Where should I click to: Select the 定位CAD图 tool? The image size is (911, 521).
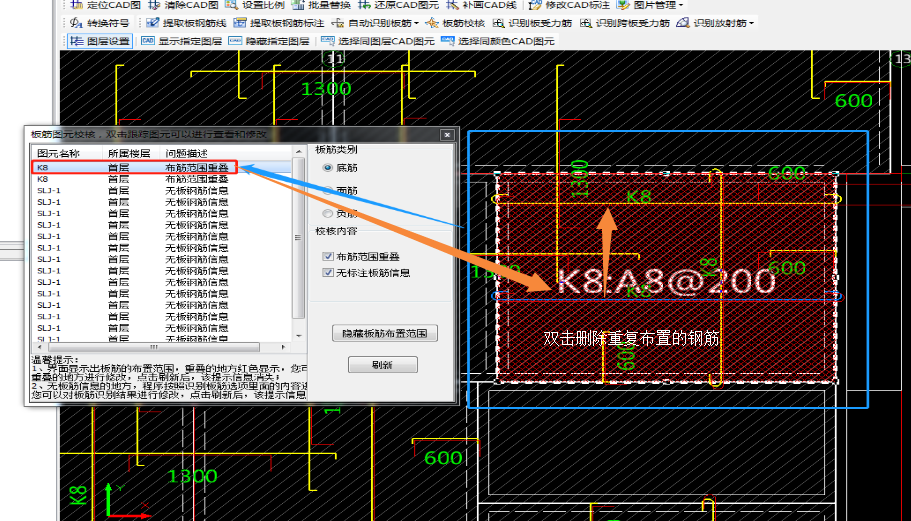pyautogui.click(x=105, y=5)
